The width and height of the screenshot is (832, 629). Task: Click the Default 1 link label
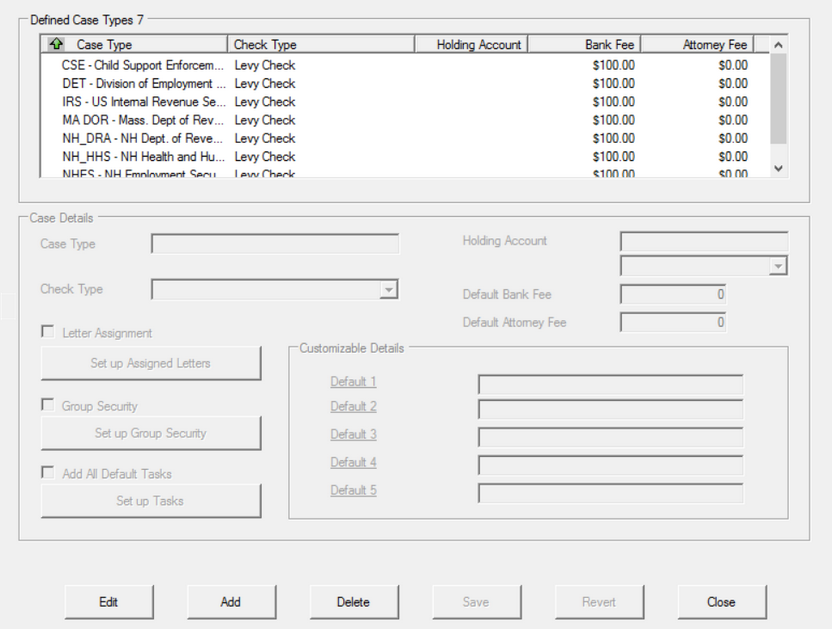coord(353,382)
